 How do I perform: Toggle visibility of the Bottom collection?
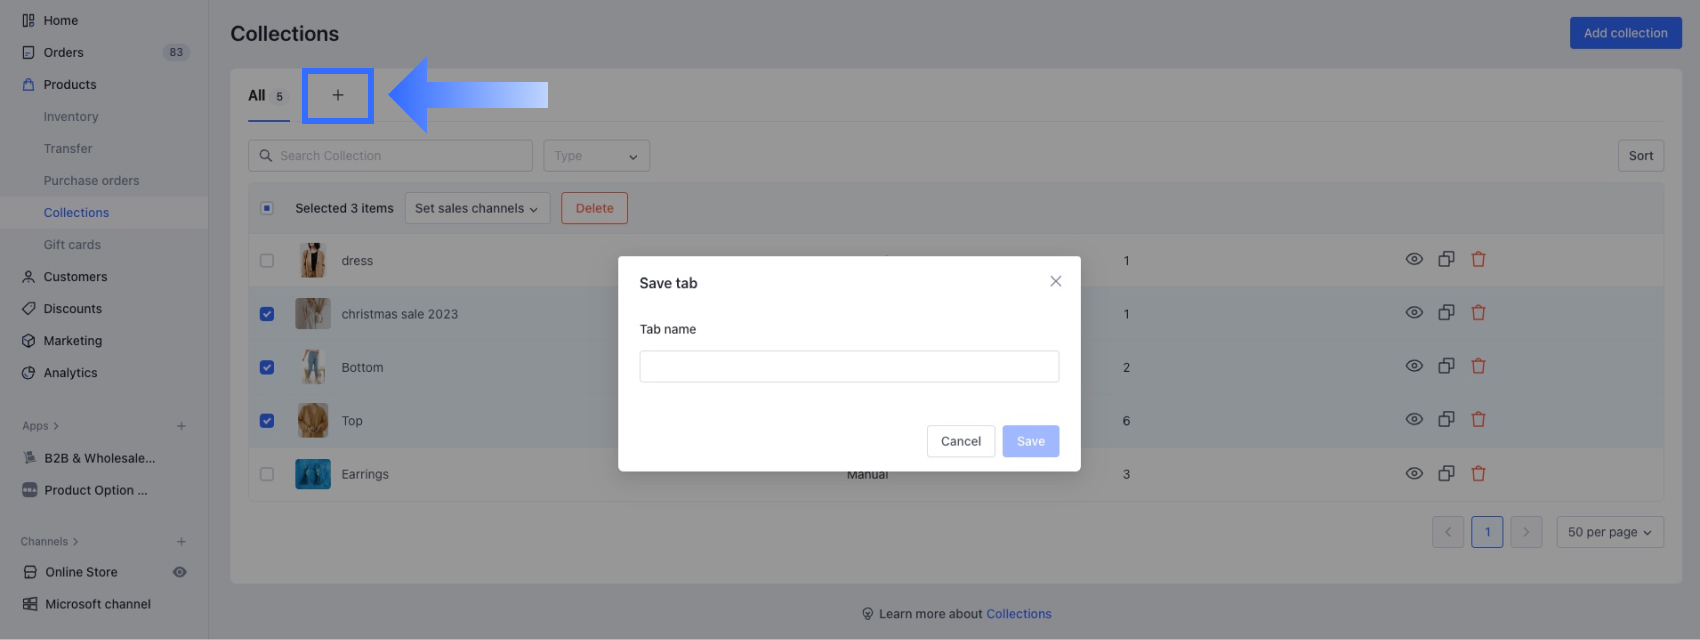1414,366
